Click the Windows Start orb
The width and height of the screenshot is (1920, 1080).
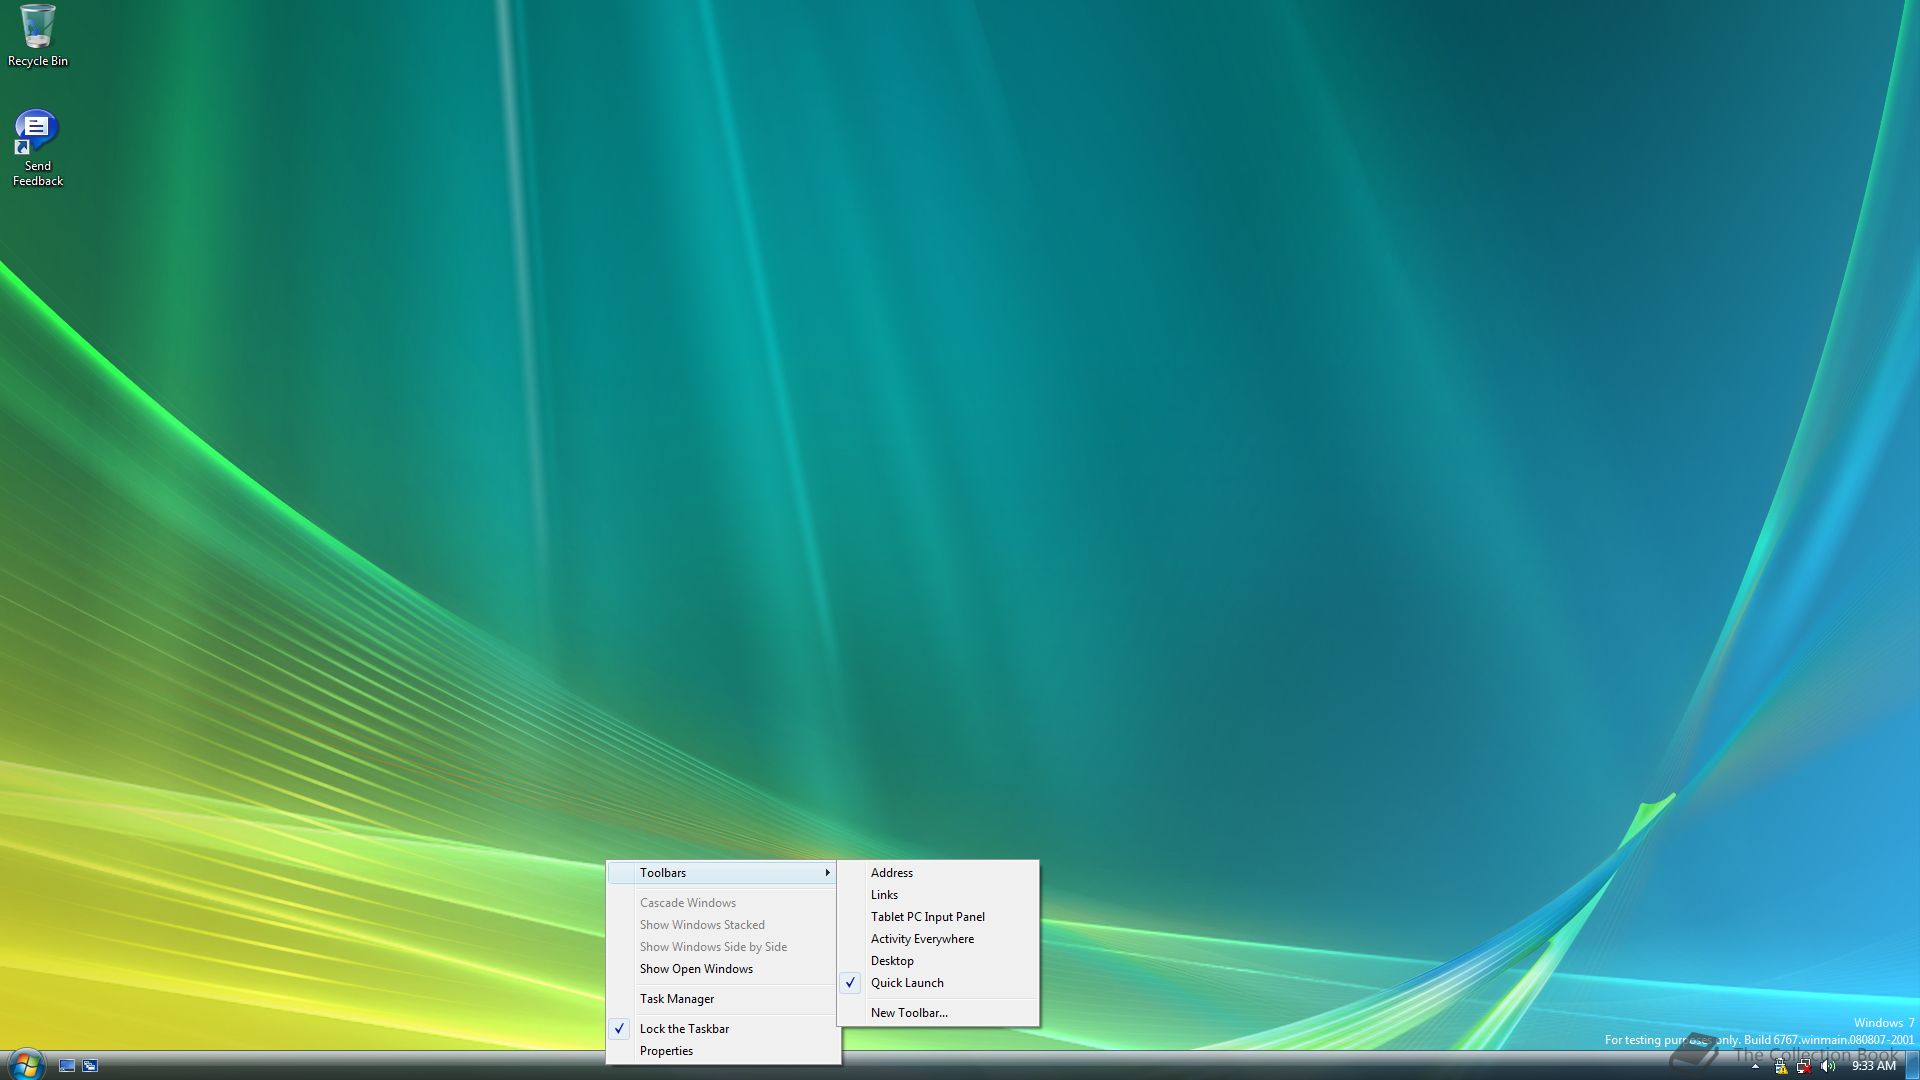point(25,1064)
